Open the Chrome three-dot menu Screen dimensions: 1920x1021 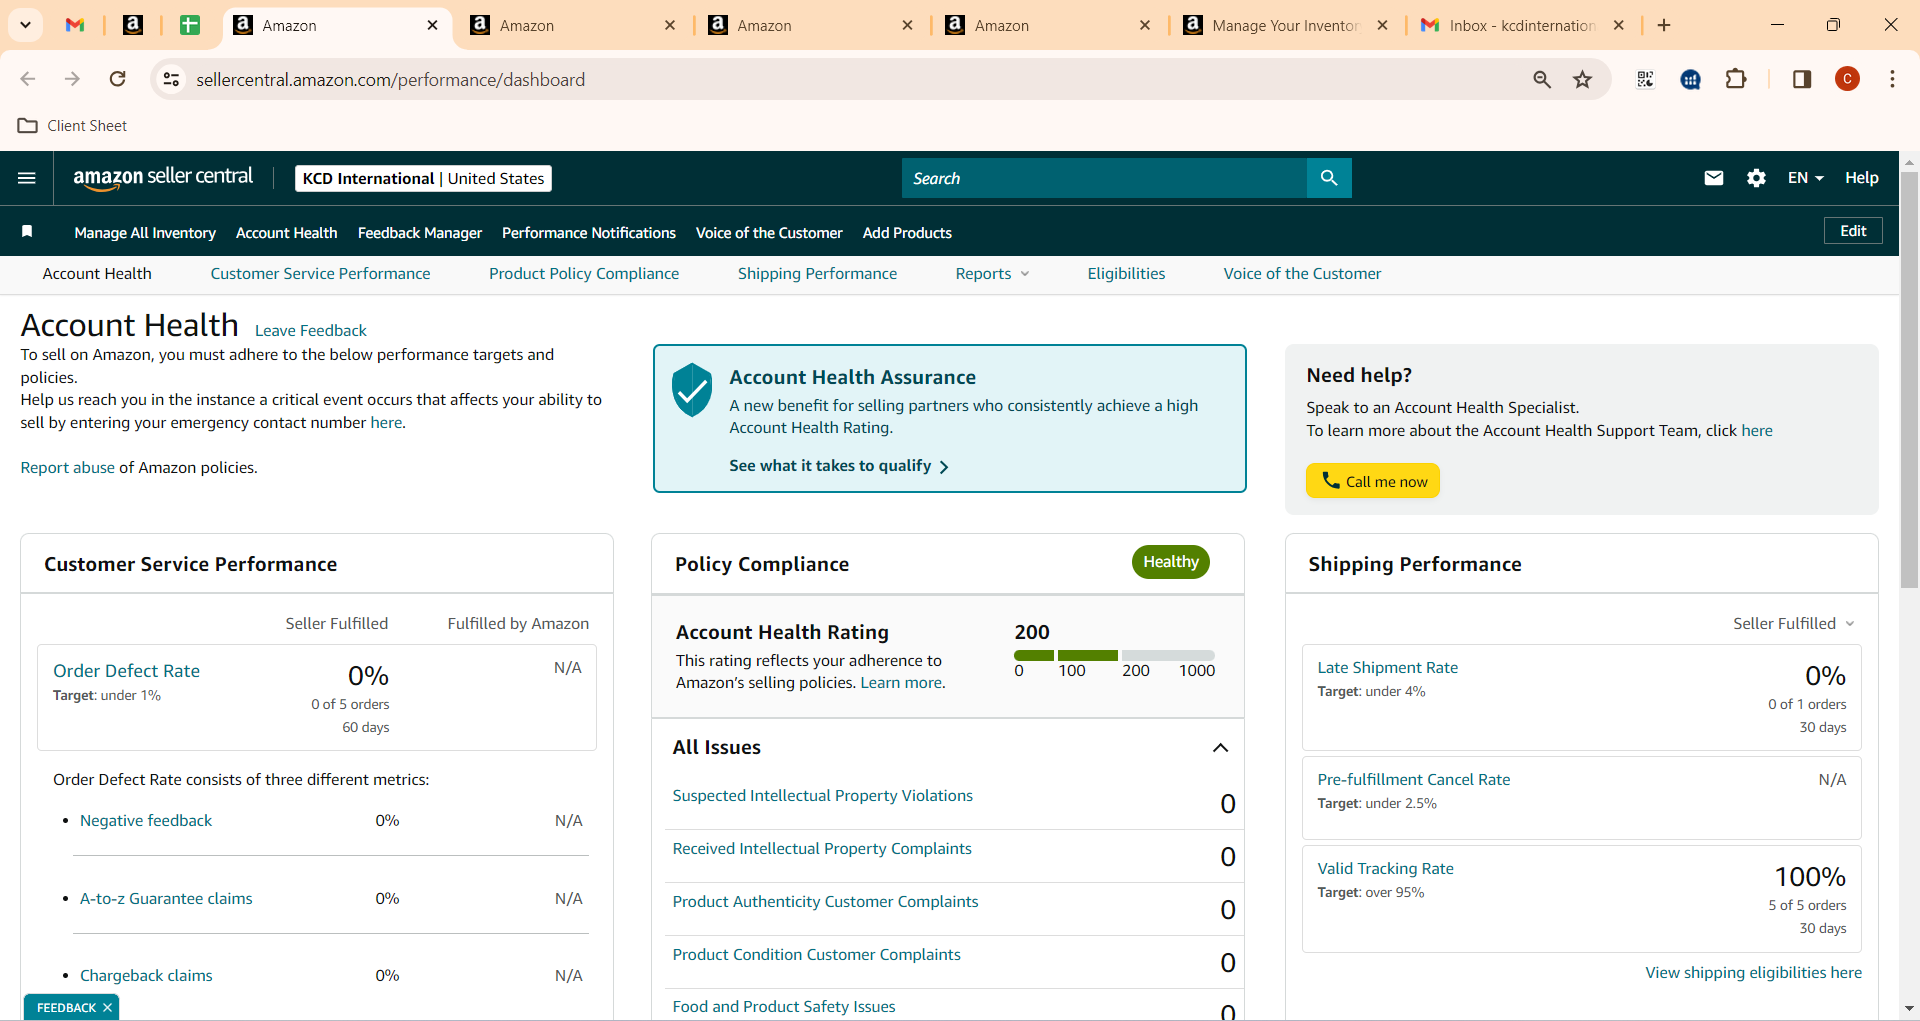(1892, 79)
